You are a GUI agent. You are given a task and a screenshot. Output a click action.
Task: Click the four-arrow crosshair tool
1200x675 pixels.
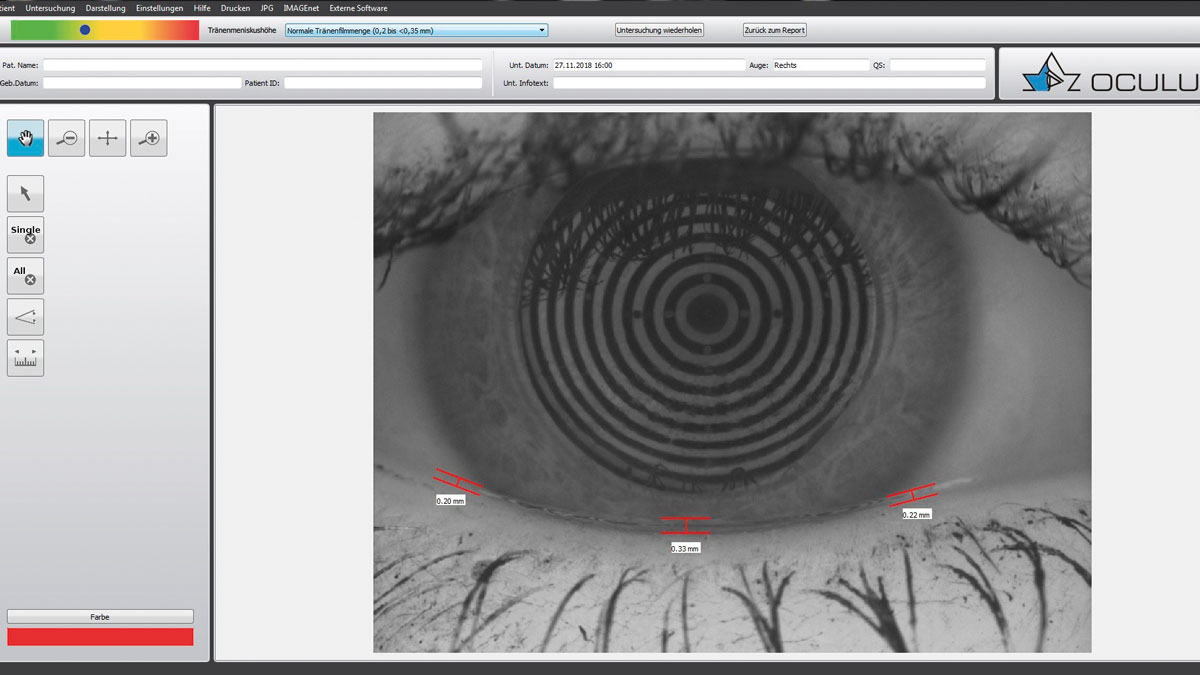tap(108, 138)
